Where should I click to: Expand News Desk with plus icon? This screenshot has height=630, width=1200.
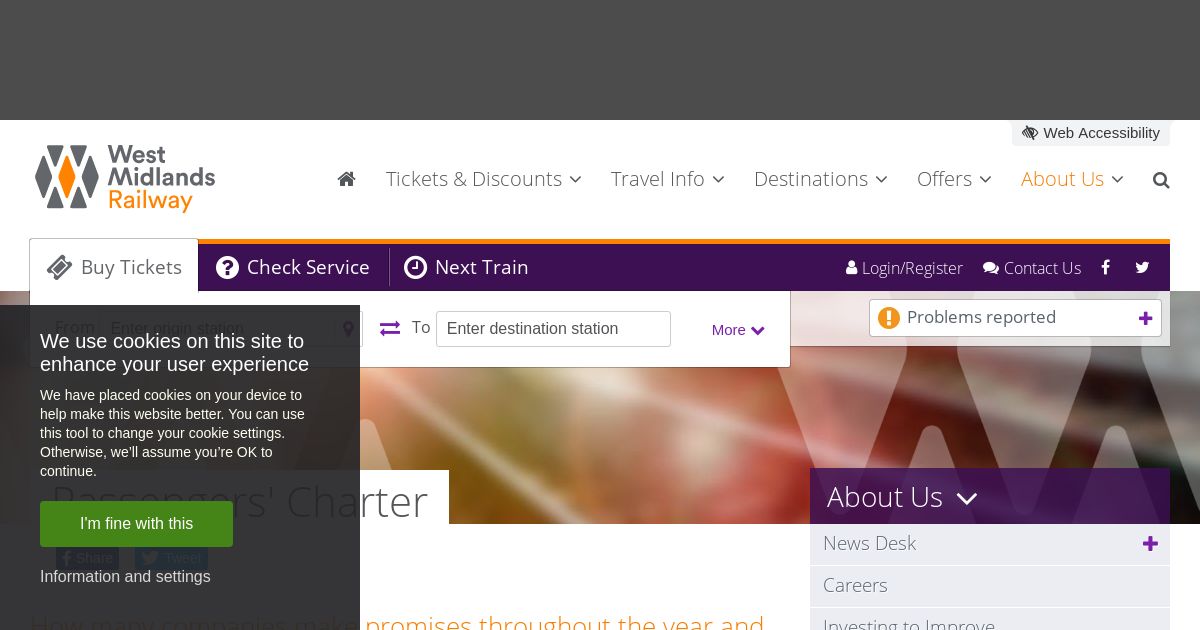tap(1150, 544)
